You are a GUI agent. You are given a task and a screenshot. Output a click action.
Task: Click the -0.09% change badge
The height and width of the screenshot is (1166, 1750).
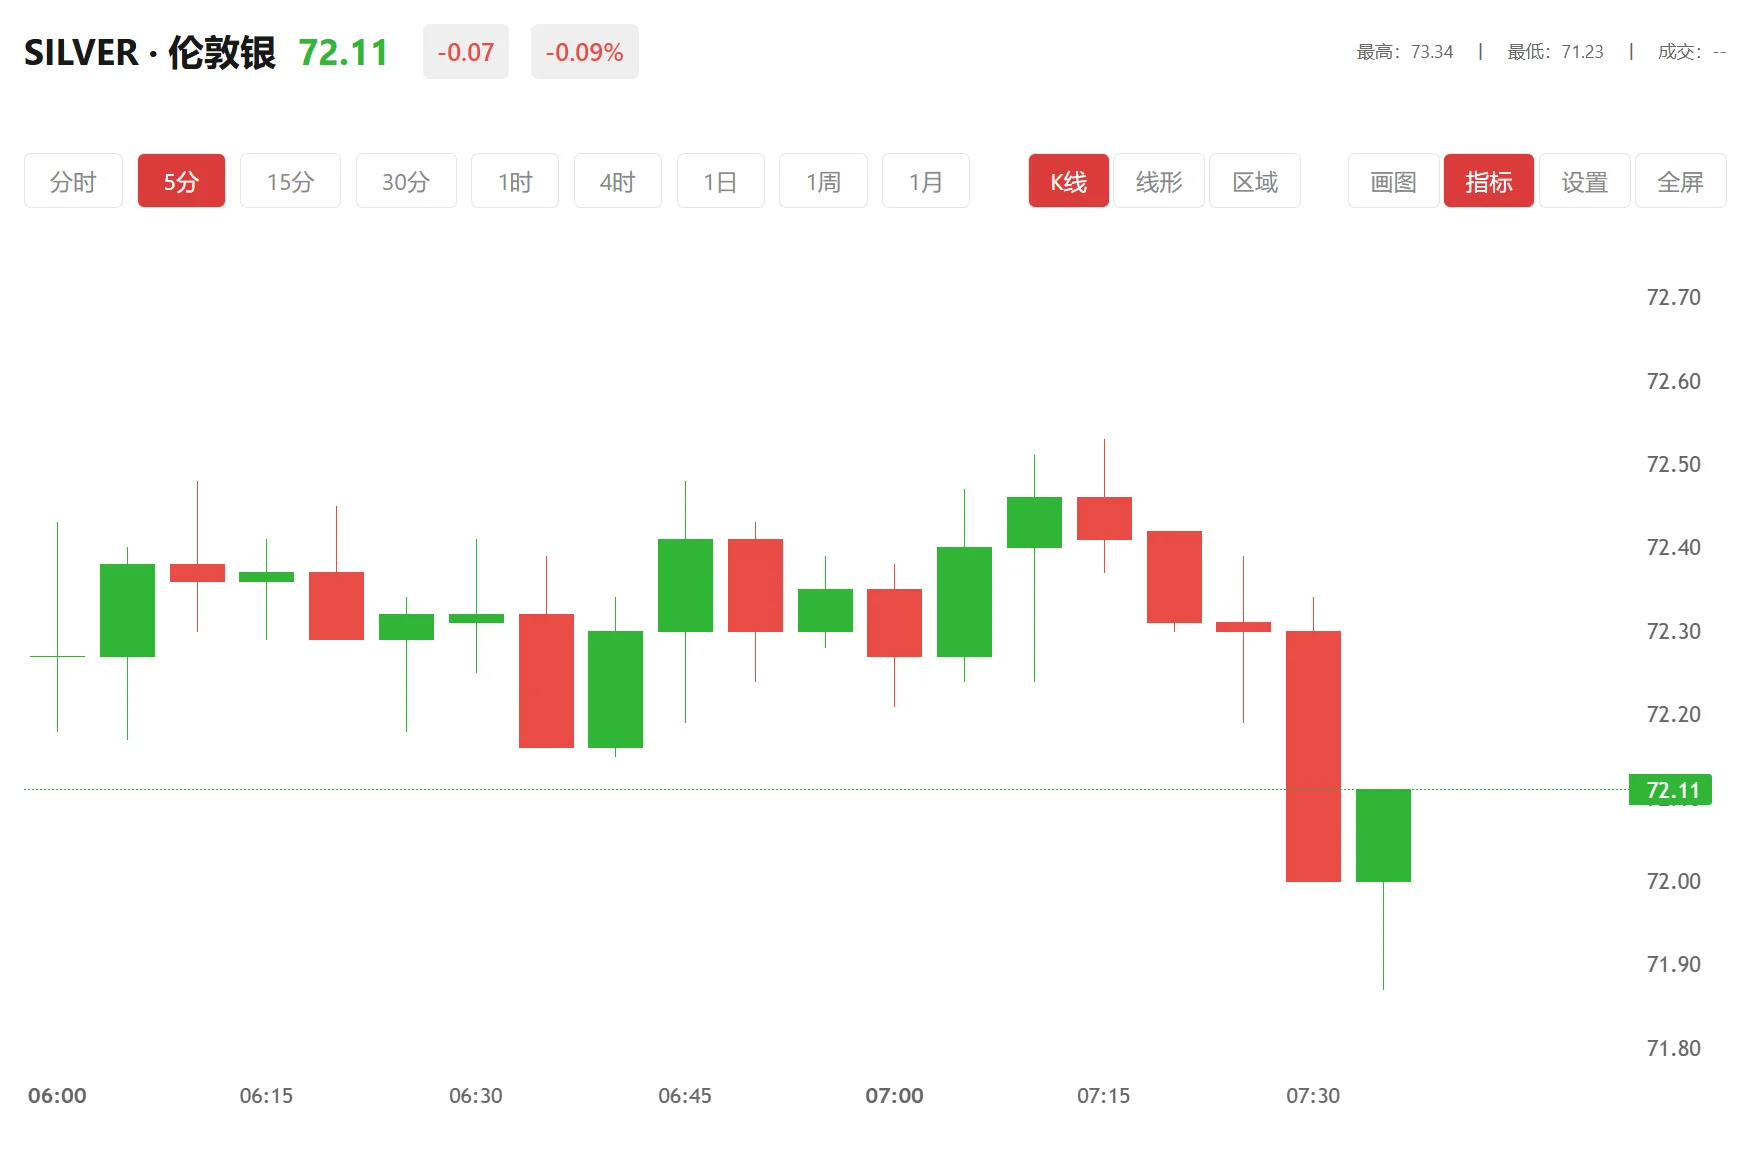(584, 52)
